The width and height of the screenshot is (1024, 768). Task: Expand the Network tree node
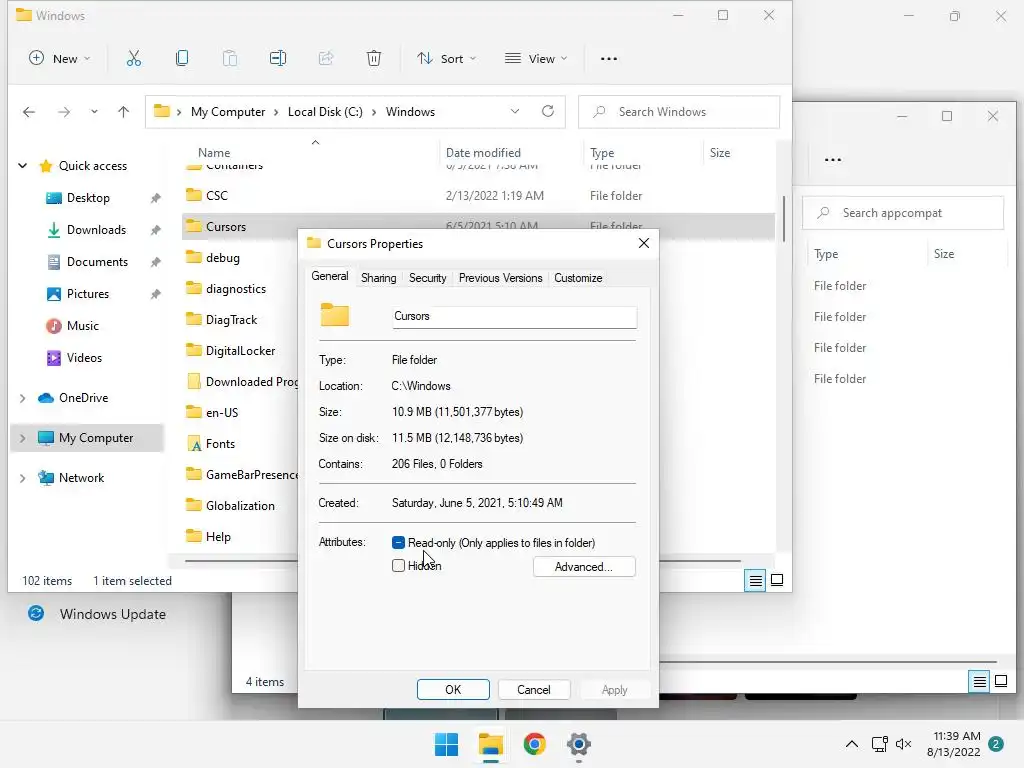pyautogui.click(x=23, y=478)
